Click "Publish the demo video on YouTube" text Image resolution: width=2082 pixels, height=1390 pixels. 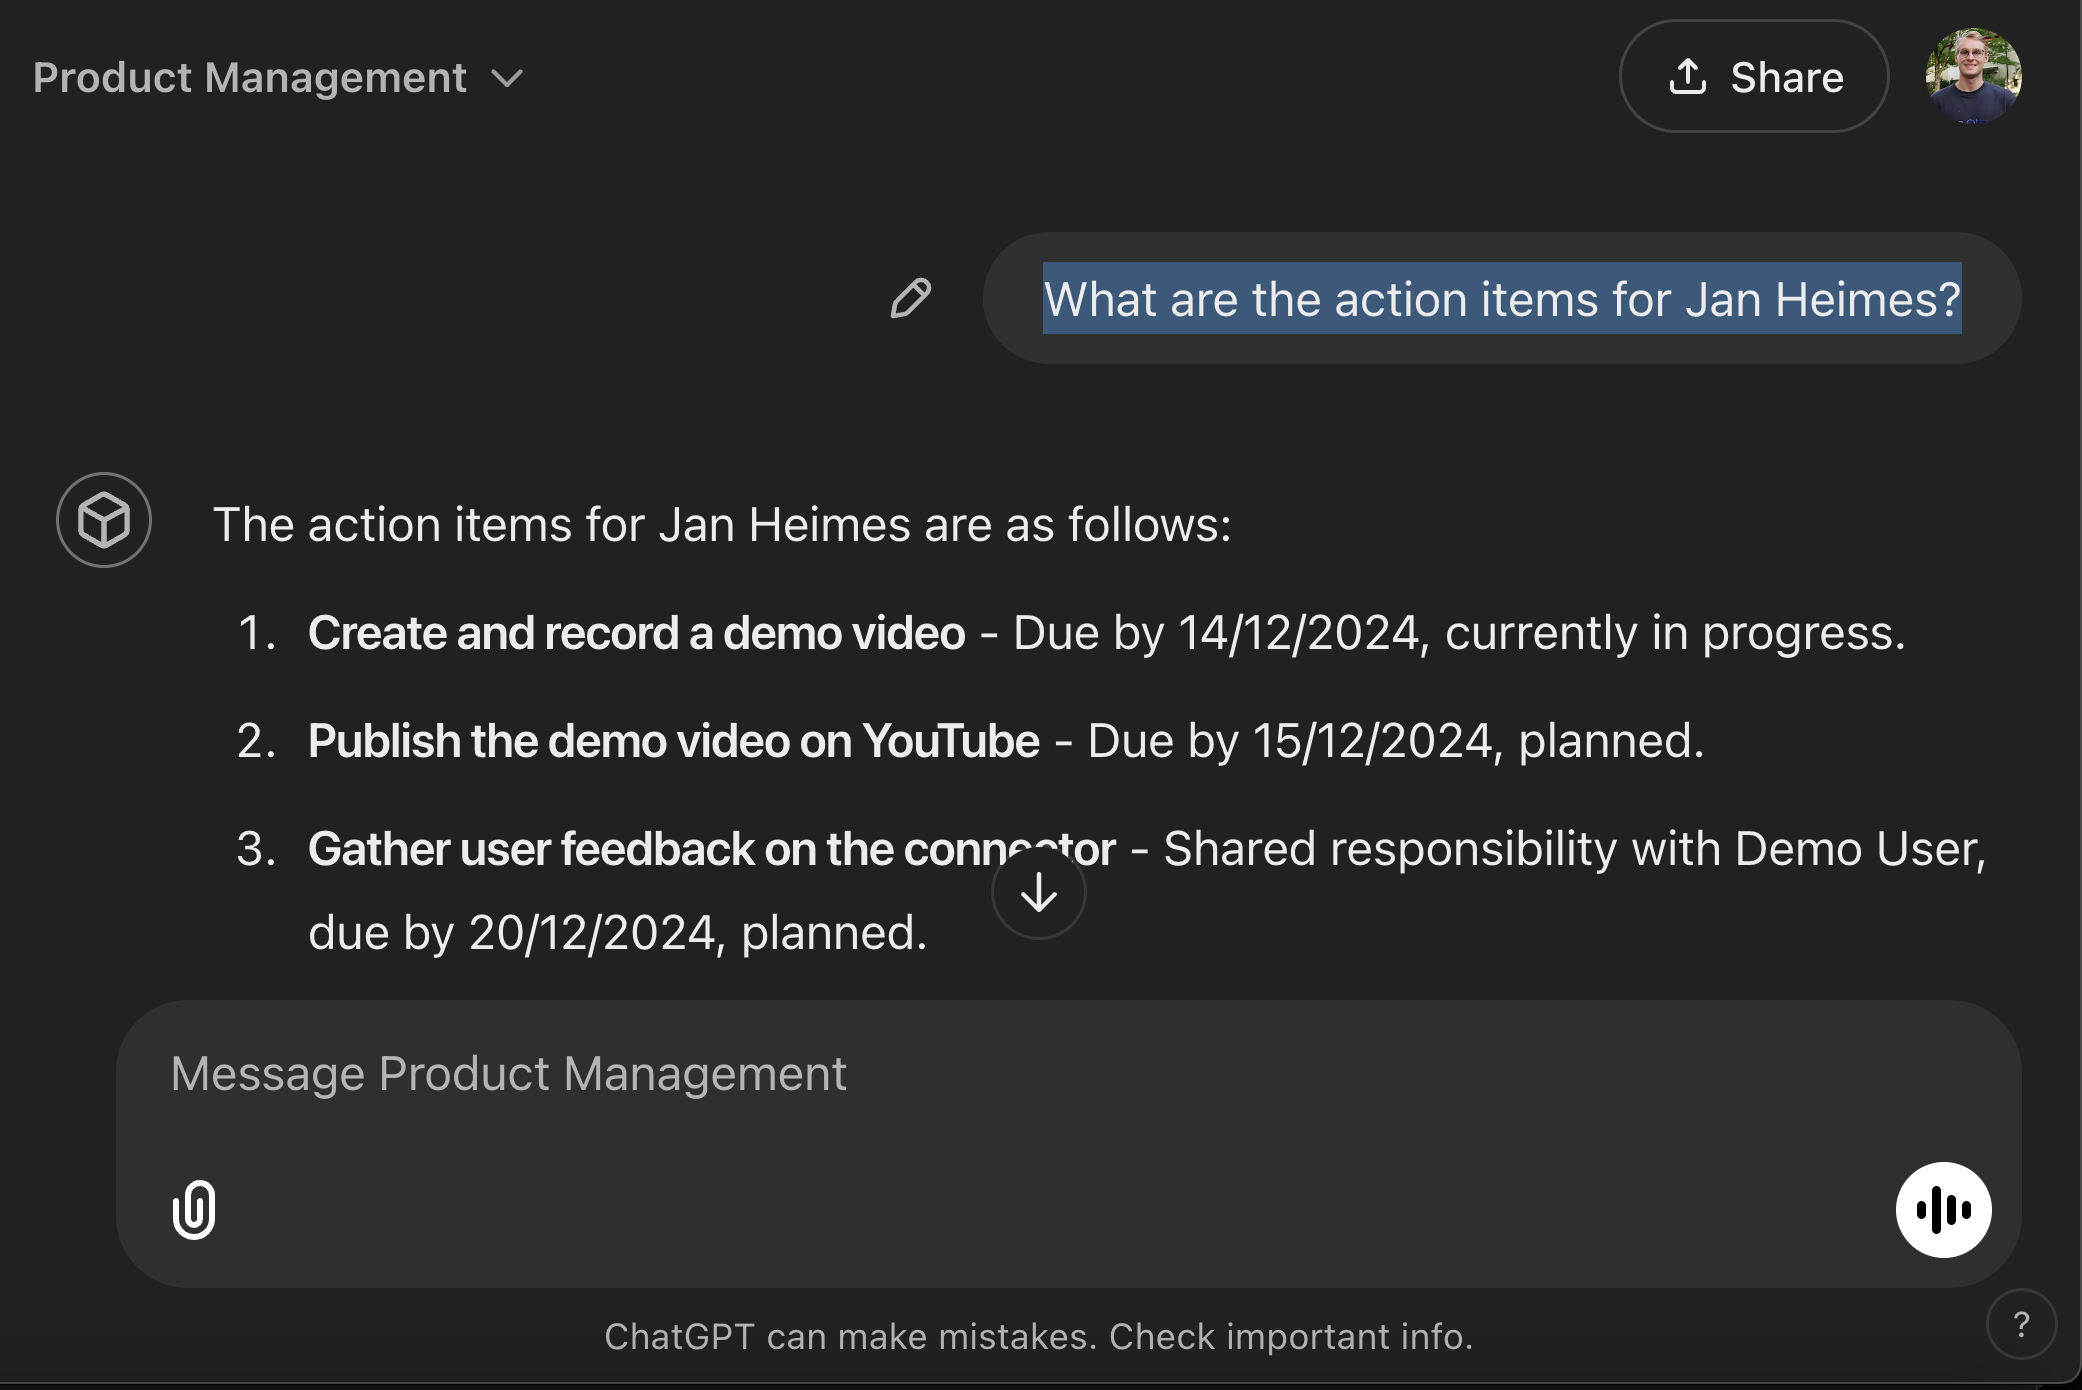[x=673, y=741]
